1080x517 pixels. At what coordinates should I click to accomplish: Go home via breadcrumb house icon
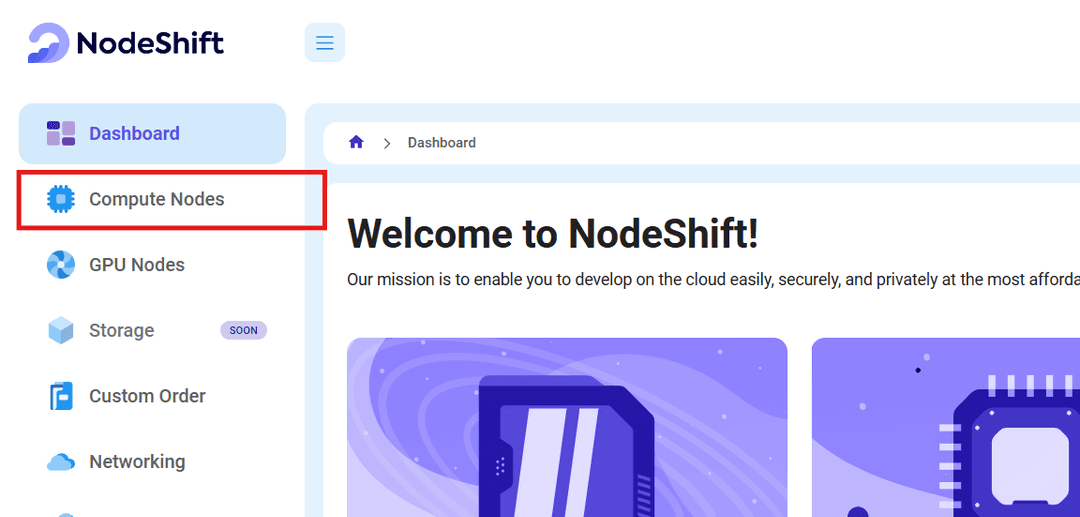click(356, 142)
